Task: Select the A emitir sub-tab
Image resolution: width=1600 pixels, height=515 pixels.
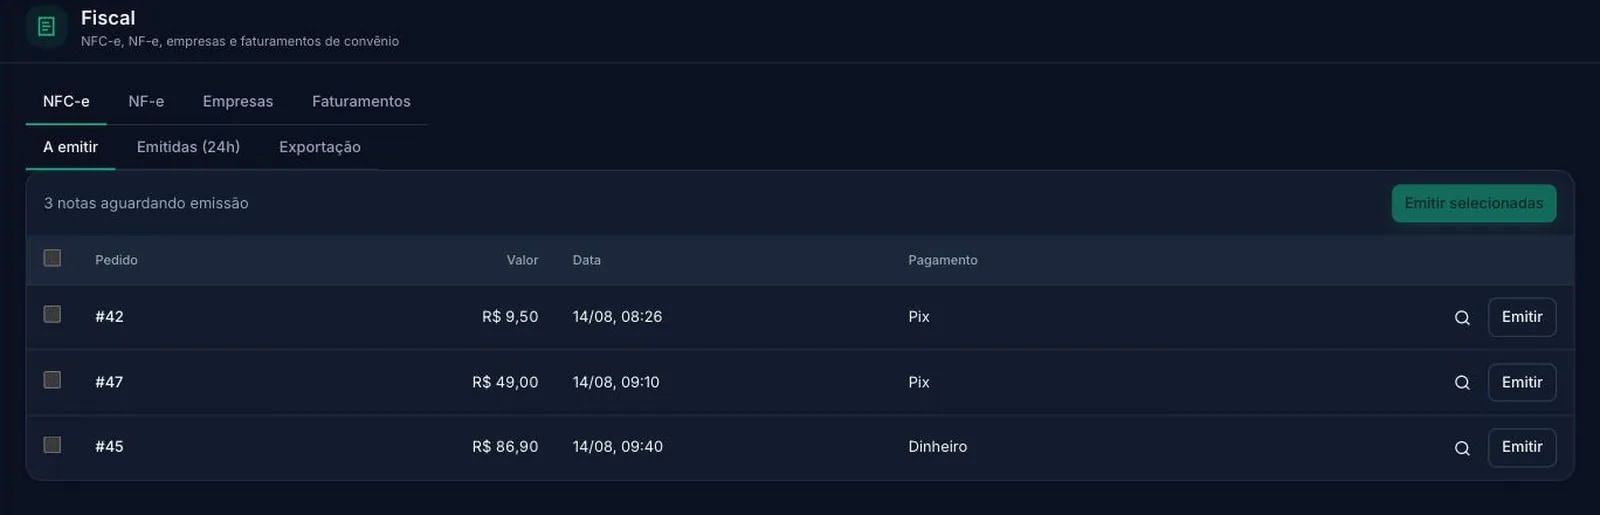Action: tap(70, 147)
